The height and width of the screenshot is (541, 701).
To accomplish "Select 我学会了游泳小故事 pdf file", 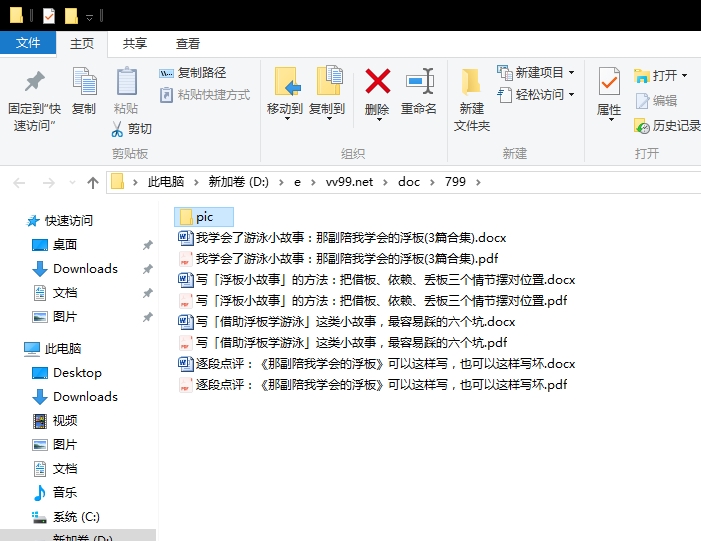I will tap(338, 258).
